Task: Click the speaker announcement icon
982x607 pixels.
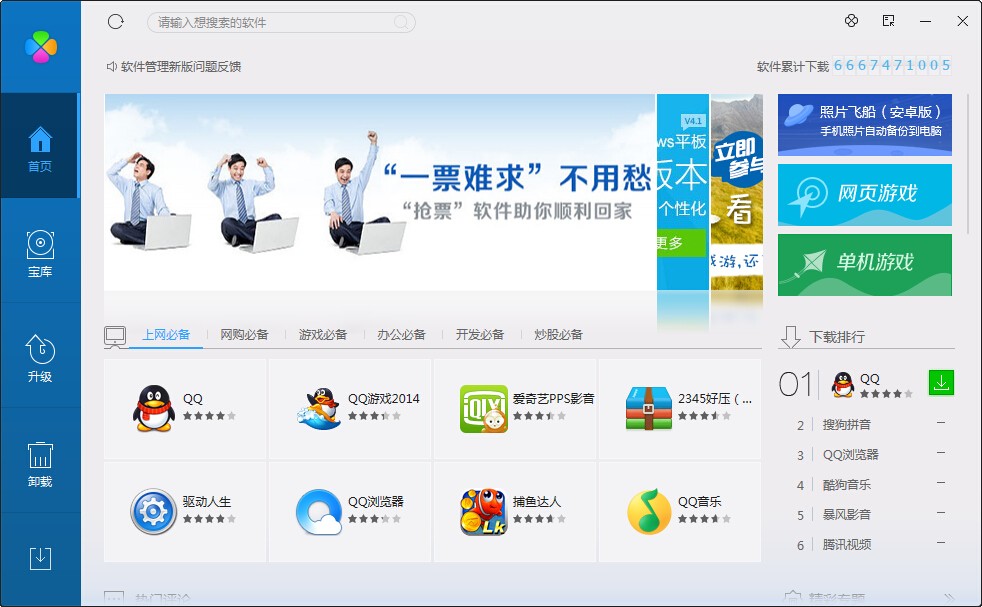Action: pos(111,66)
